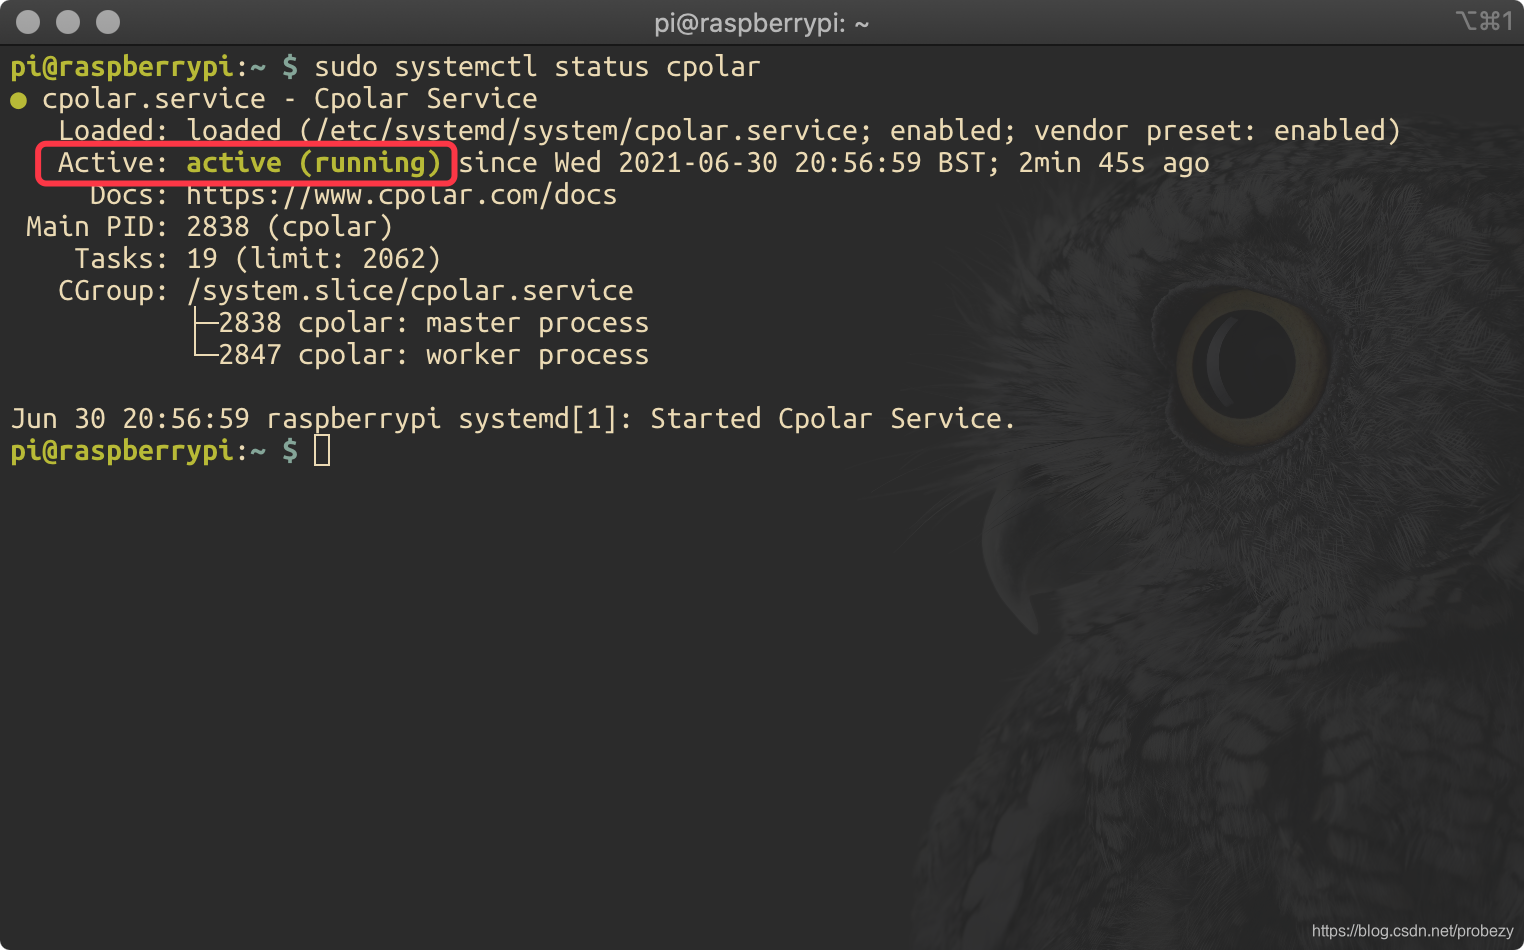Click 'systemd[1]:' in the log line
Viewport: 1524px width, 950px height.
[546, 419]
